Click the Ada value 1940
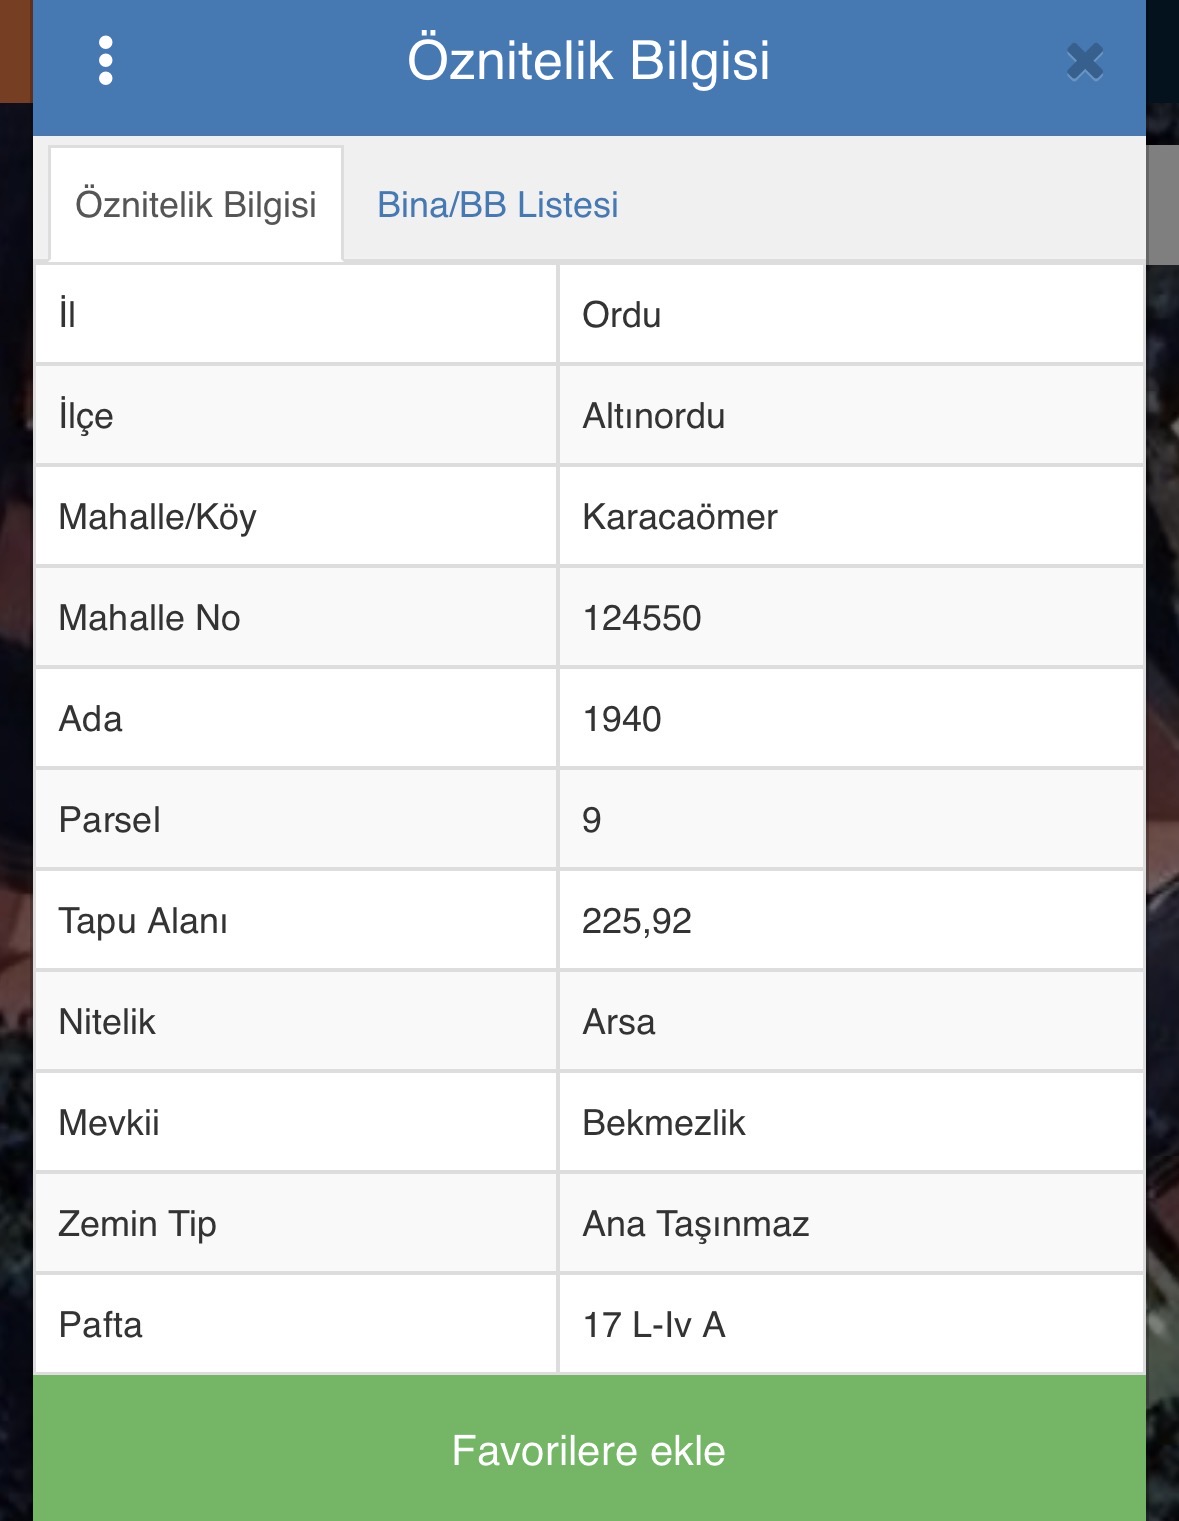This screenshot has width=1179, height=1521. pos(622,719)
